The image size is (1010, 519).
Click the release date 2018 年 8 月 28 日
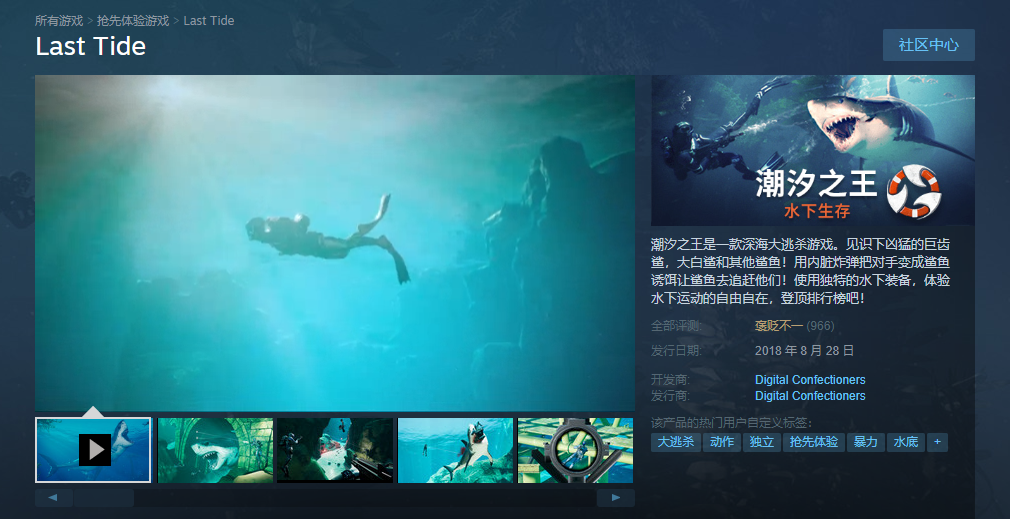pyautogui.click(x=805, y=351)
